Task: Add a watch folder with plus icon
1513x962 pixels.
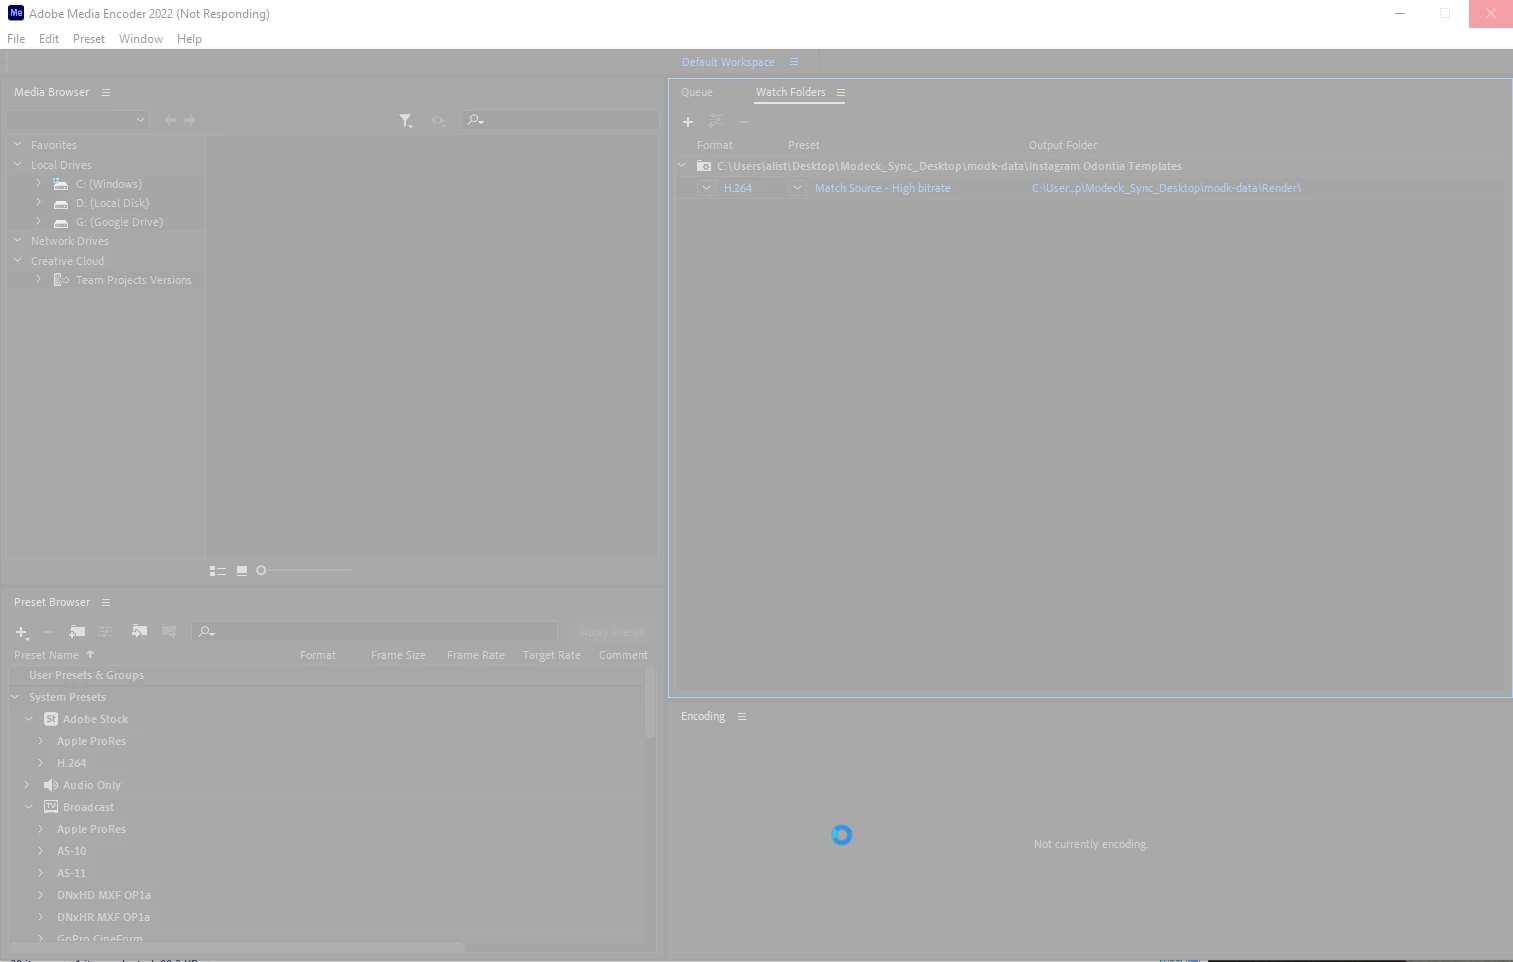Action: [688, 122]
